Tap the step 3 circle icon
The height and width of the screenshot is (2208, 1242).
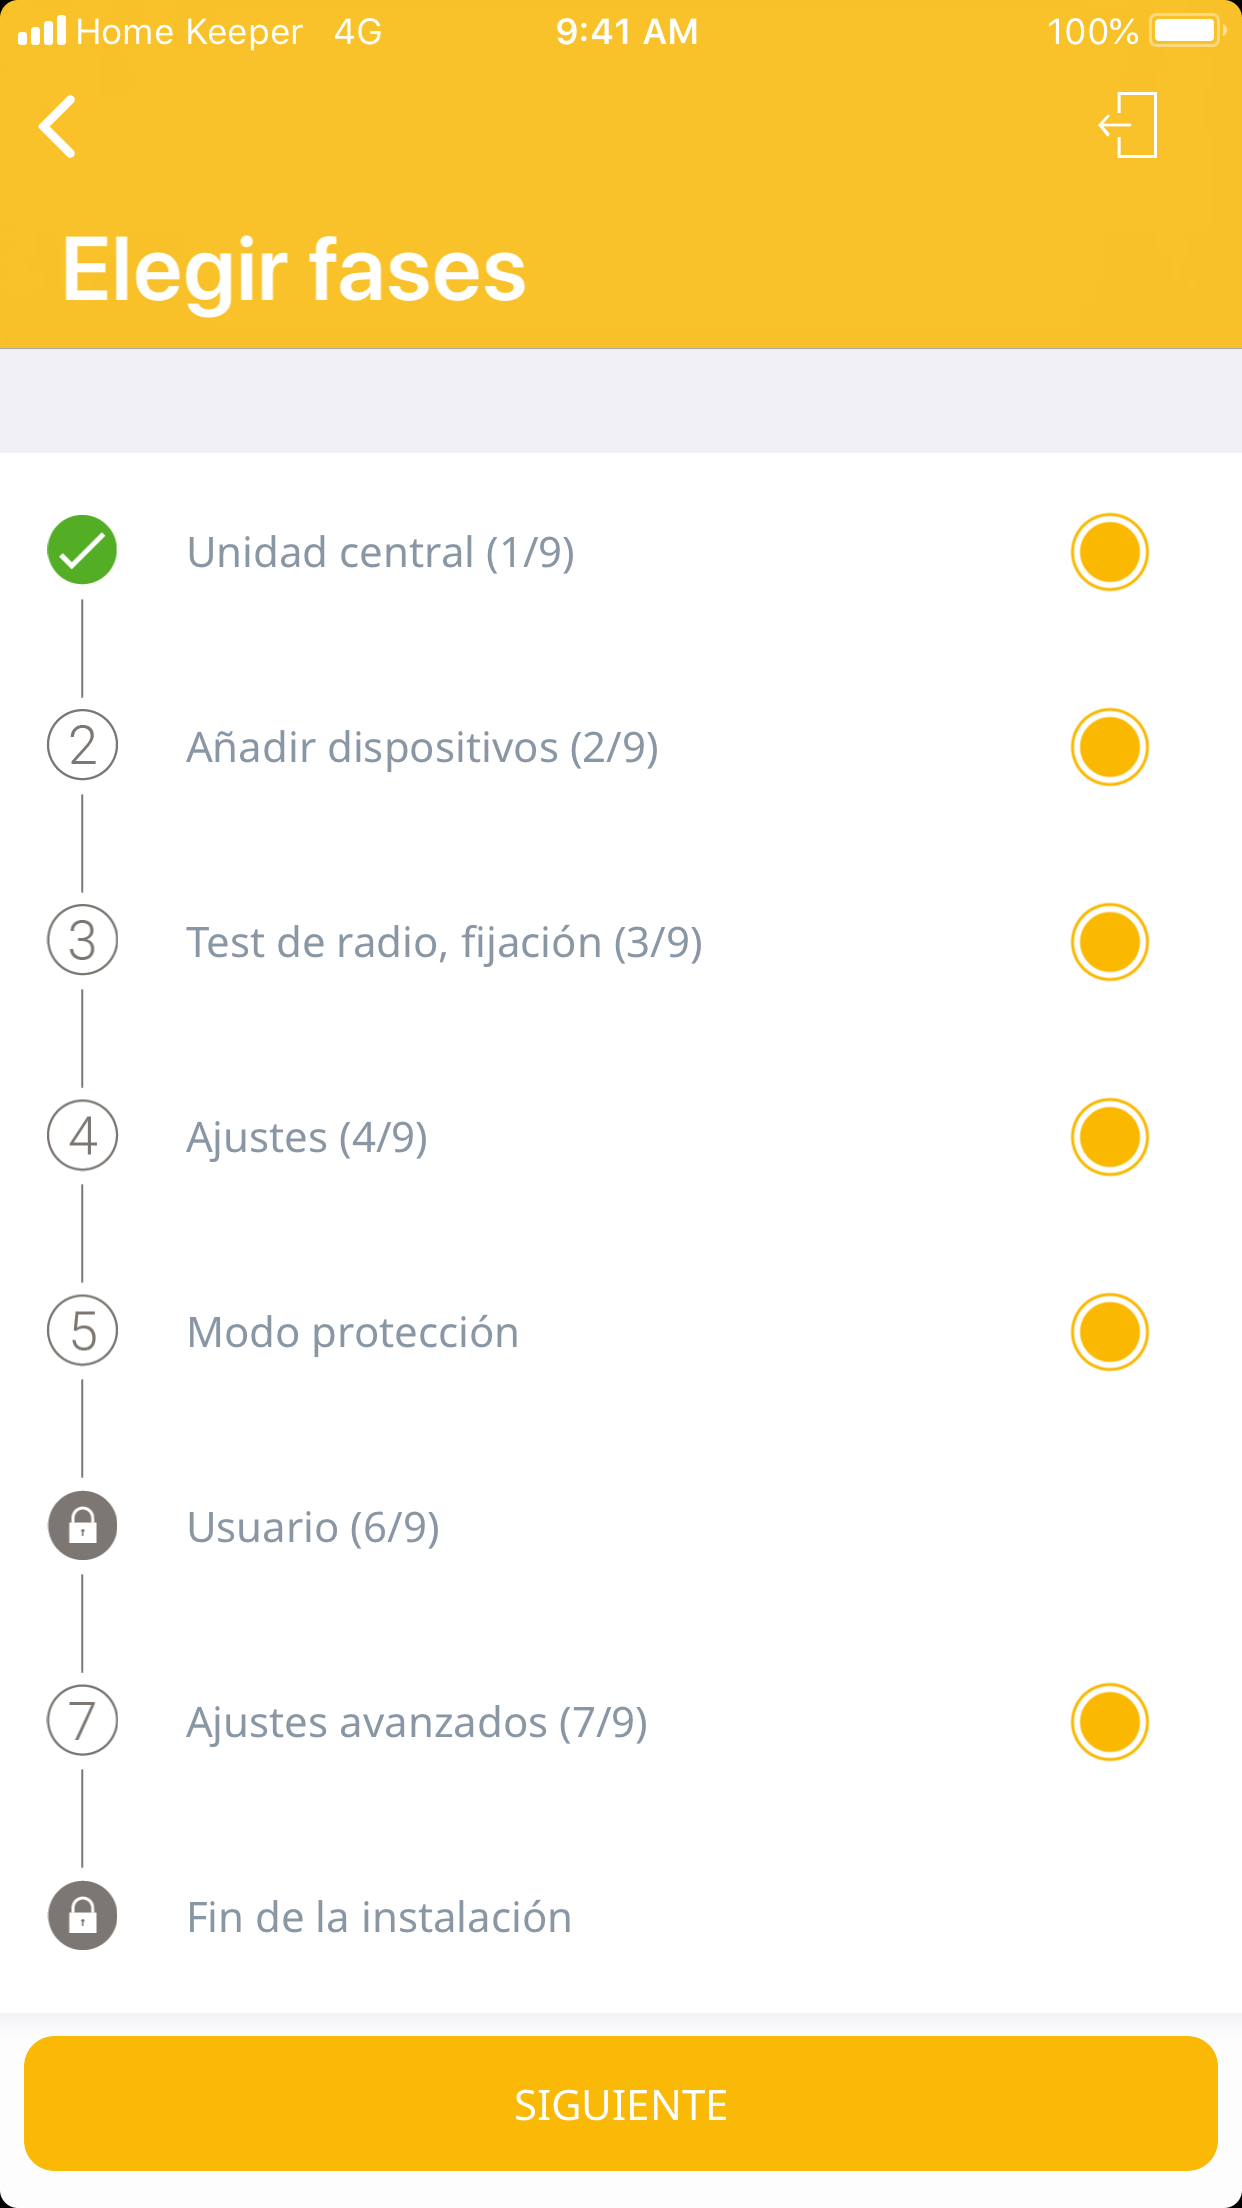click(82, 940)
